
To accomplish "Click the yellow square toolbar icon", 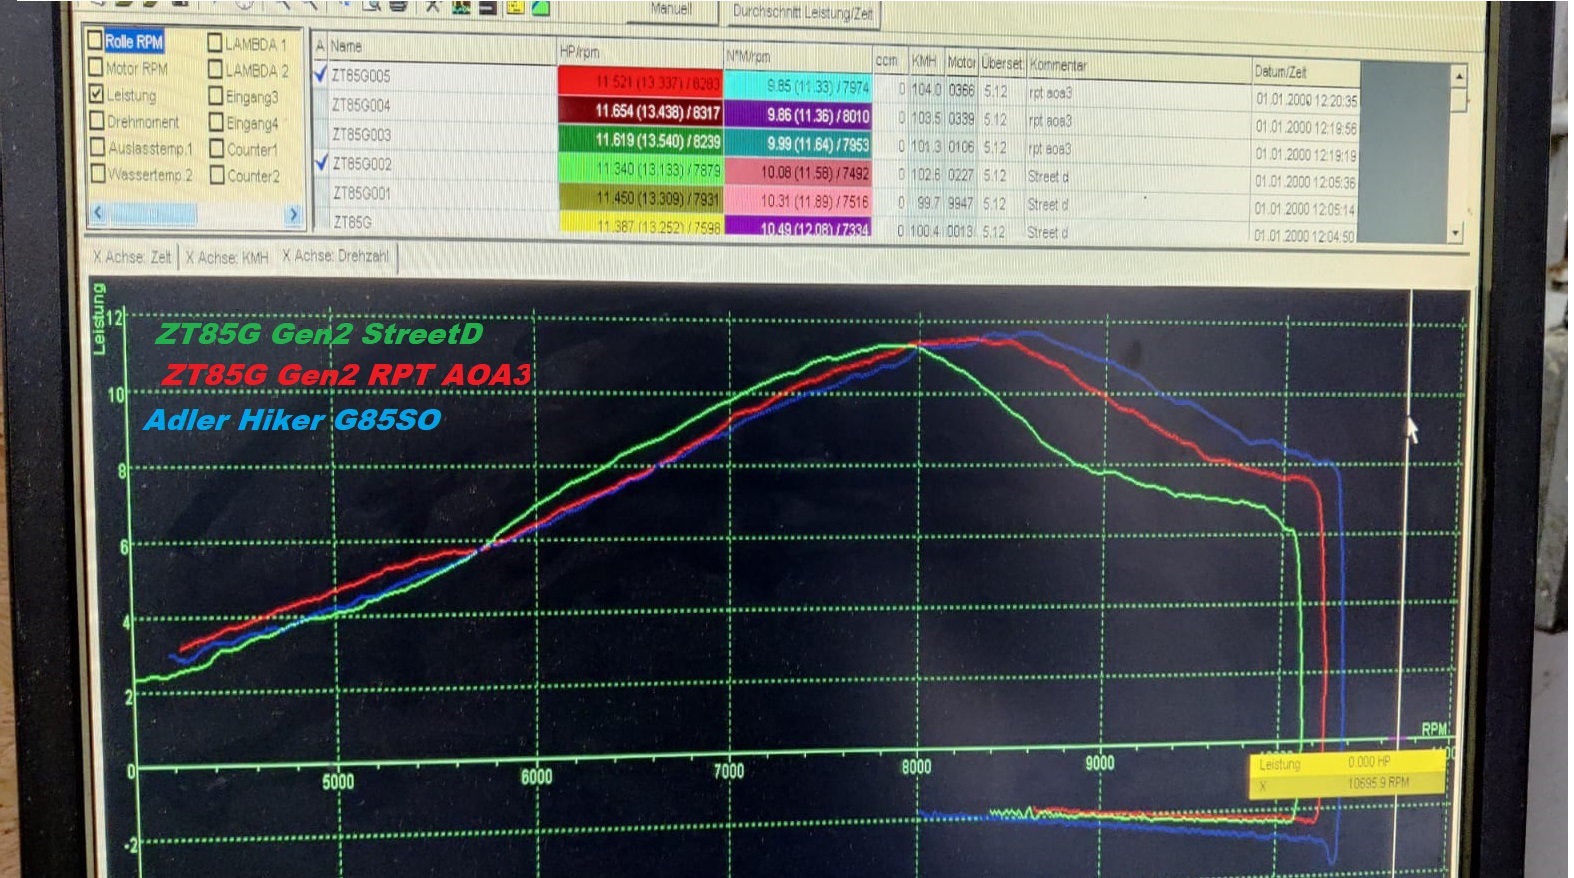I will click(x=515, y=7).
